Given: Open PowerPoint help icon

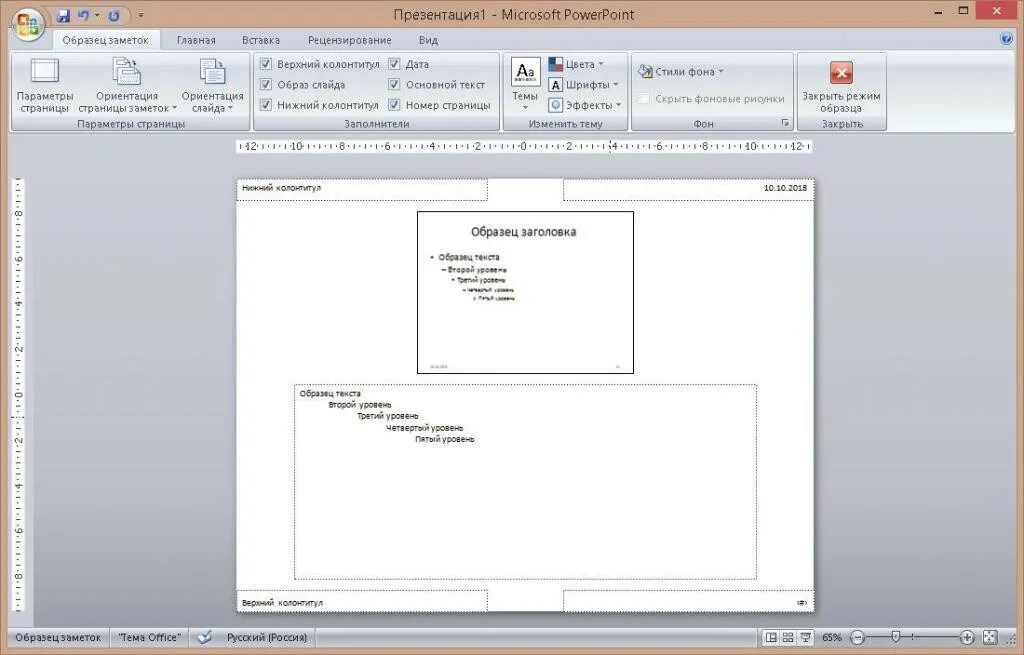Looking at the screenshot, I should (x=1006, y=39).
